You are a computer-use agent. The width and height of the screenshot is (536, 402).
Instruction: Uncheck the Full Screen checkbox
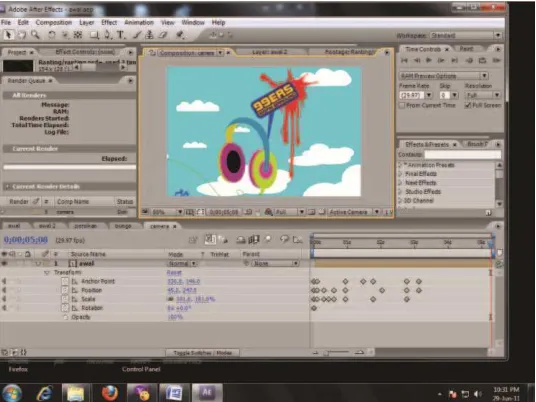tap(468, 105)
